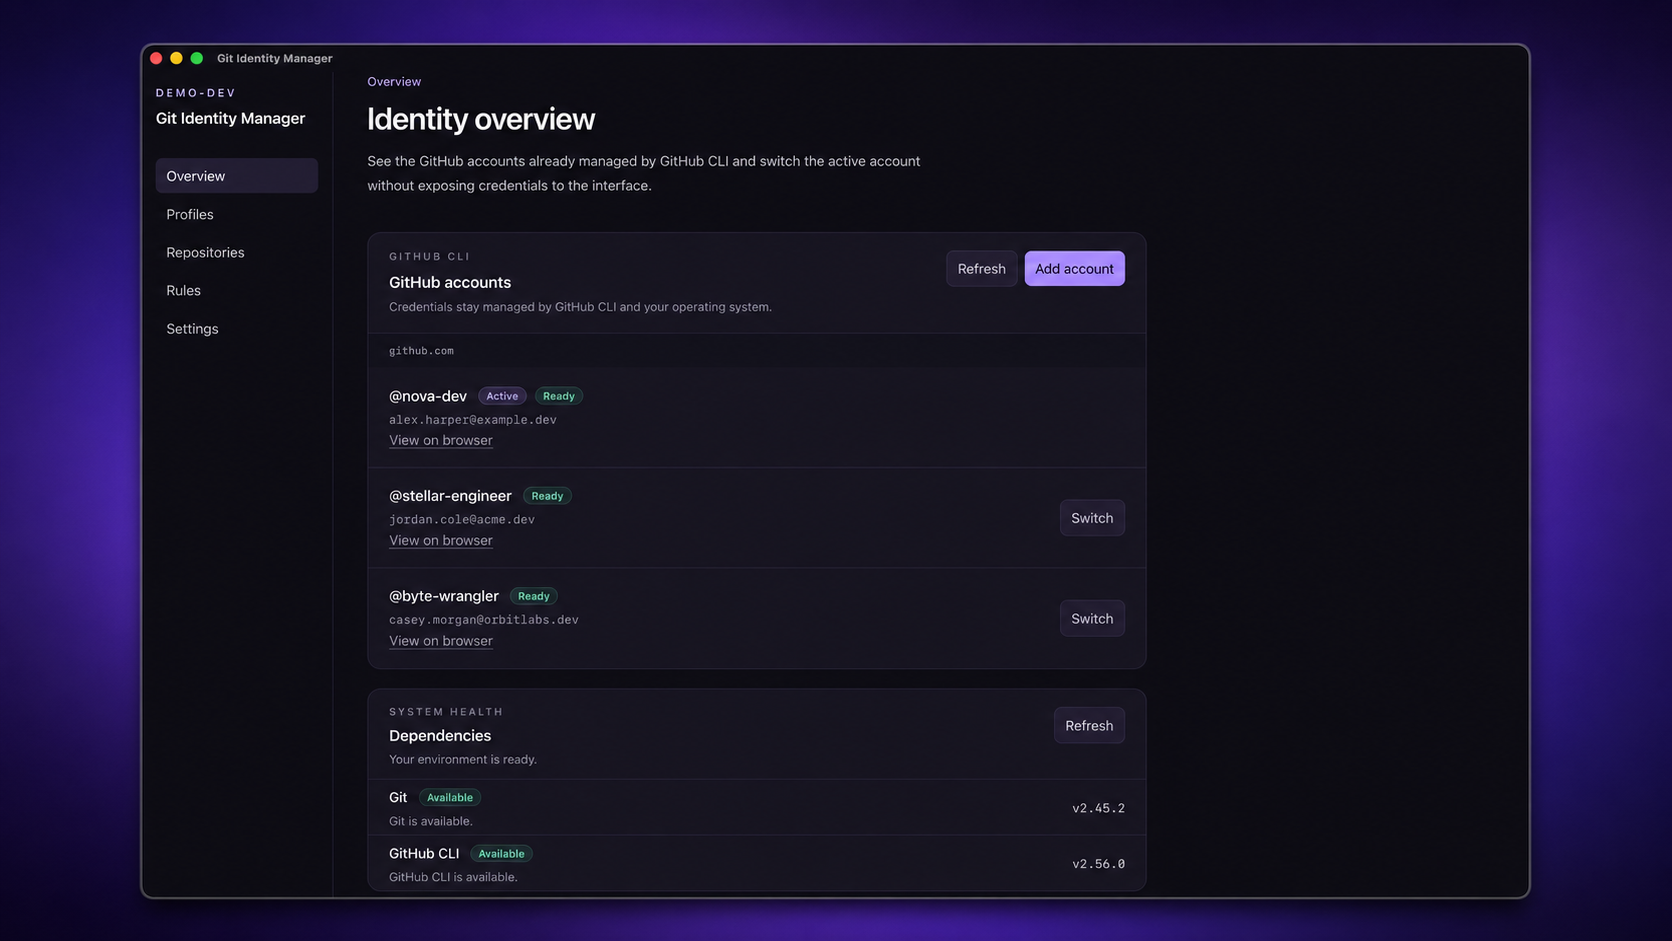1672x941 pixels.
Task: Select the email jordan.cole@acme.dev
Action: pos(462,520)
